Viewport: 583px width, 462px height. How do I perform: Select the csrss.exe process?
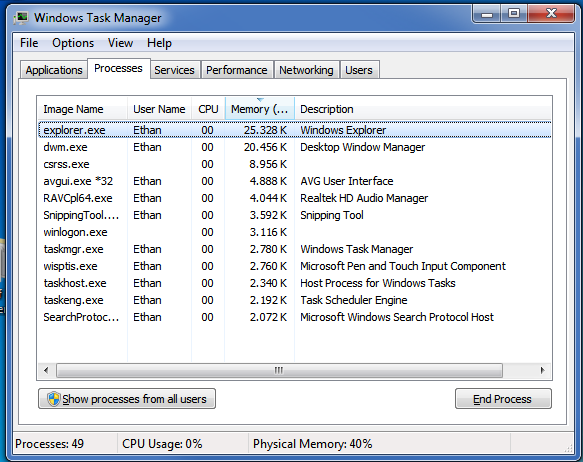point(294,164)
